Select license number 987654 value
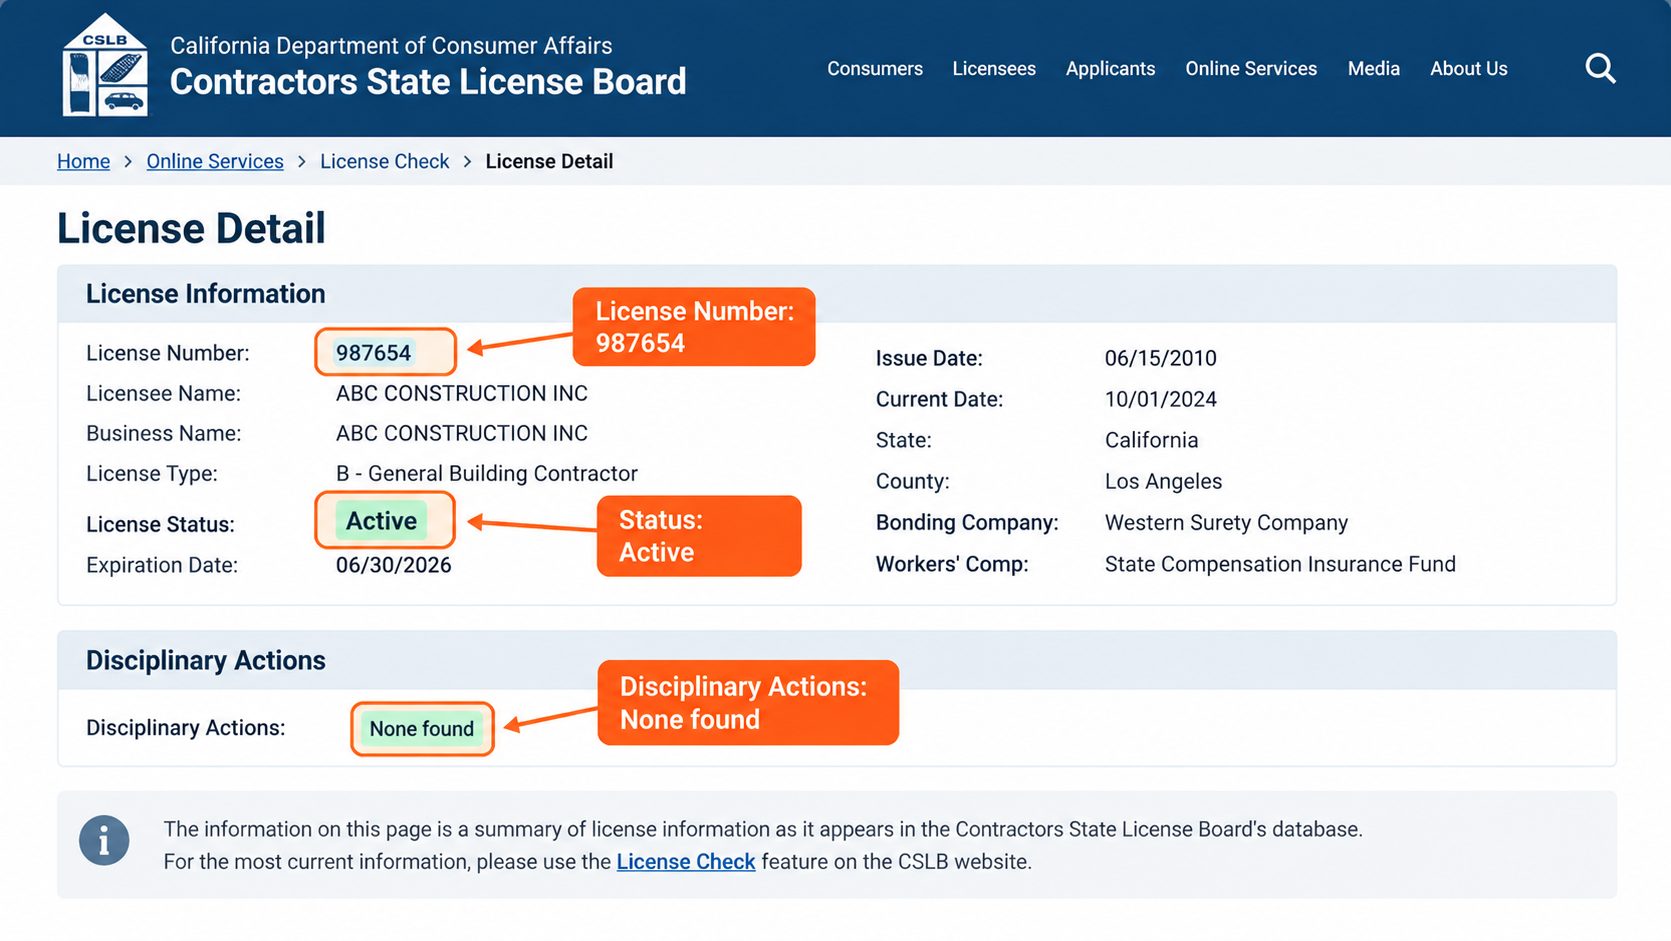Image resolution: width=1671 pixels, height=941 pixels. [x=374, y=353]
